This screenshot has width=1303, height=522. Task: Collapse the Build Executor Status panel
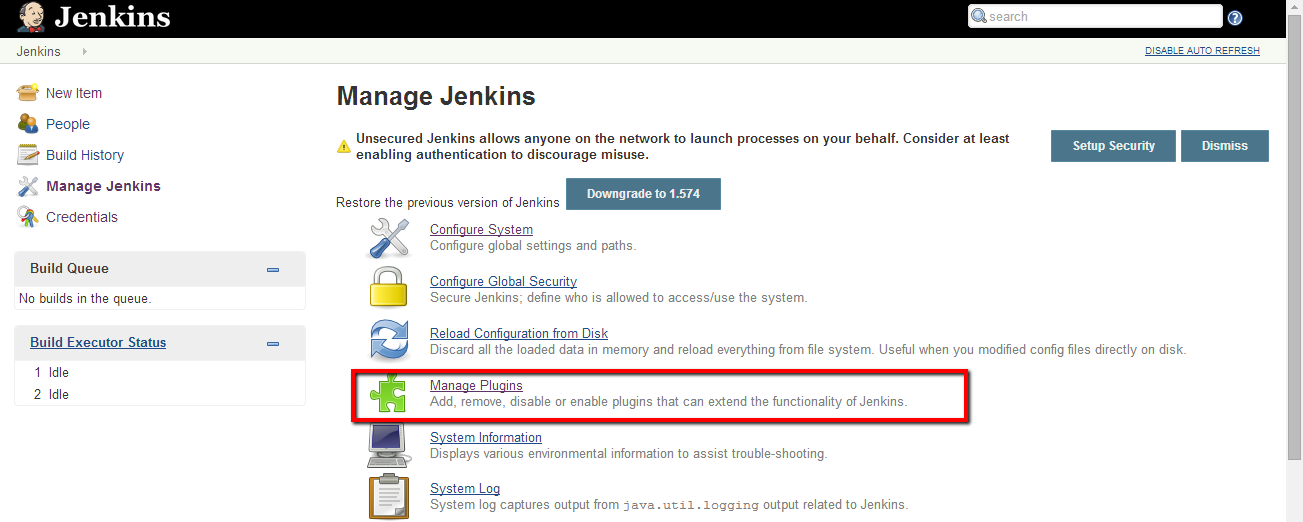tap(272, 343)
